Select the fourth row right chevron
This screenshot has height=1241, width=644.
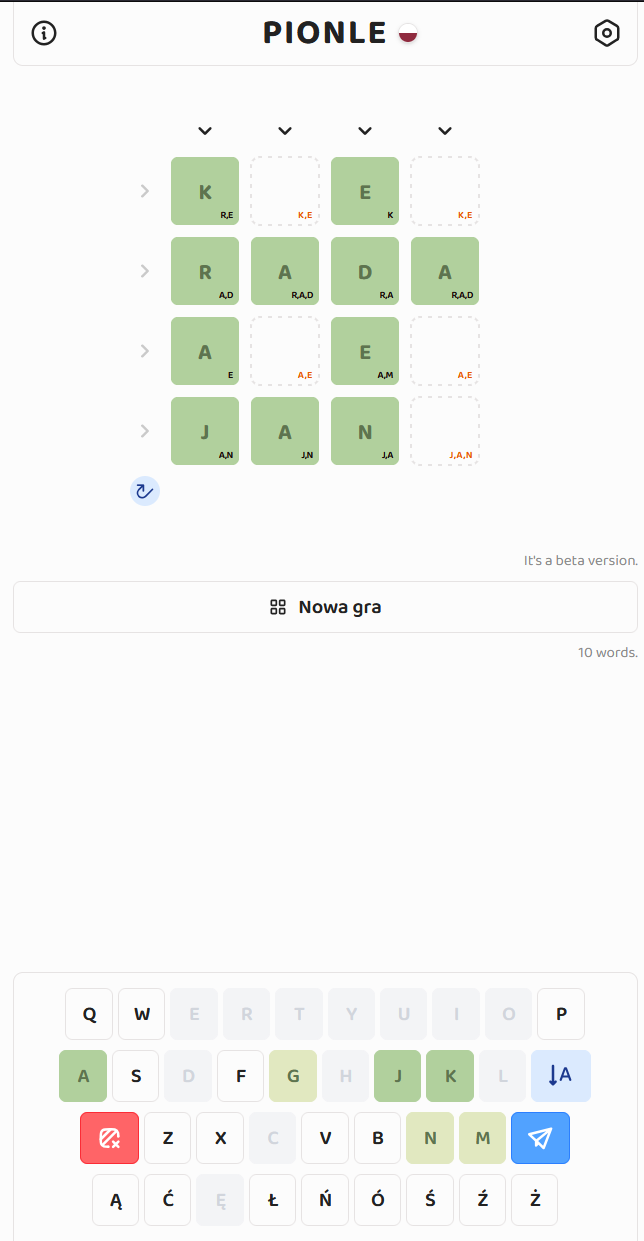145,431
